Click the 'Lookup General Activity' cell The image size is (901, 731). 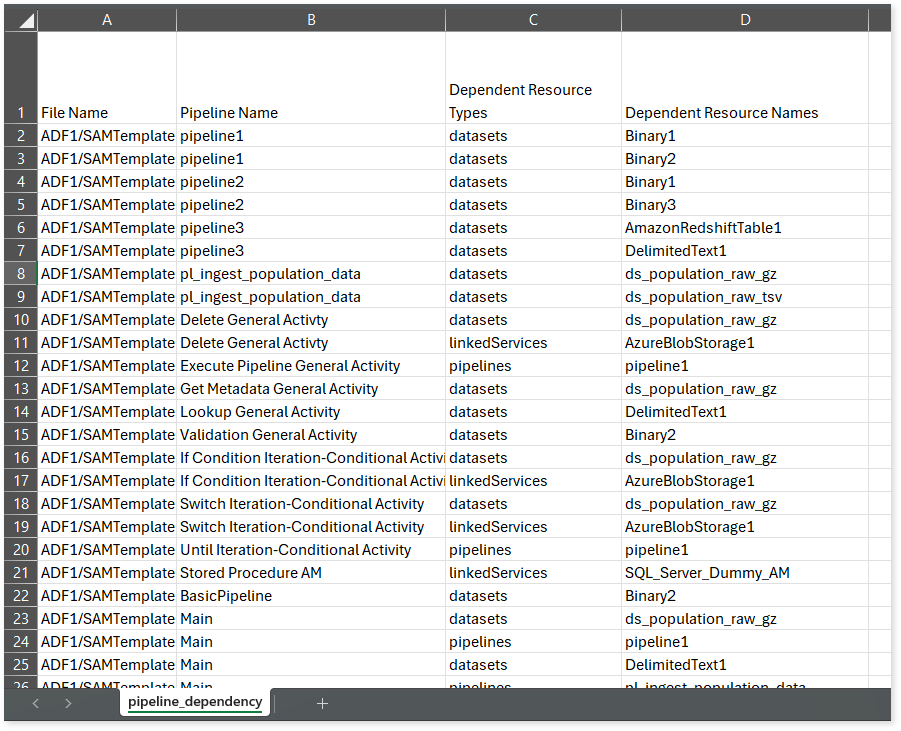point(311,412)
